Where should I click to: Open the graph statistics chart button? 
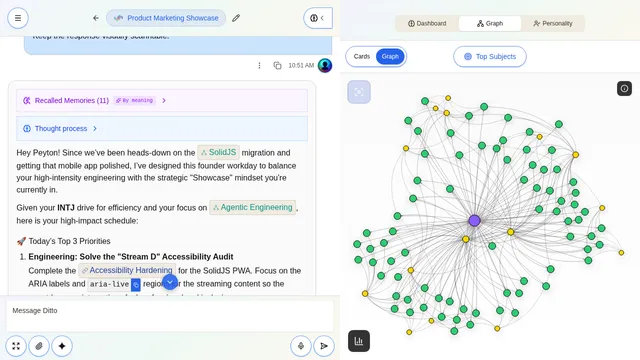point(359,341)
